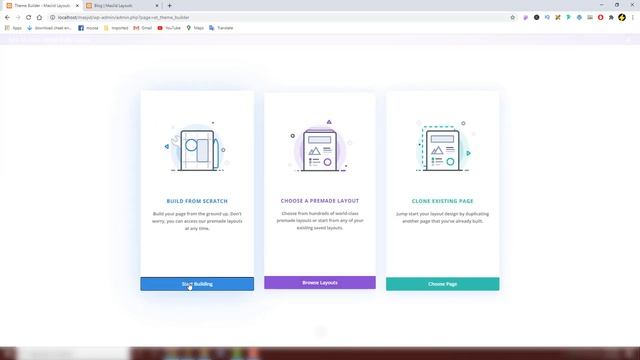Click the Choose Page button
The height and width of the screenshot is (360, 640).
click(x=442, y=284)
